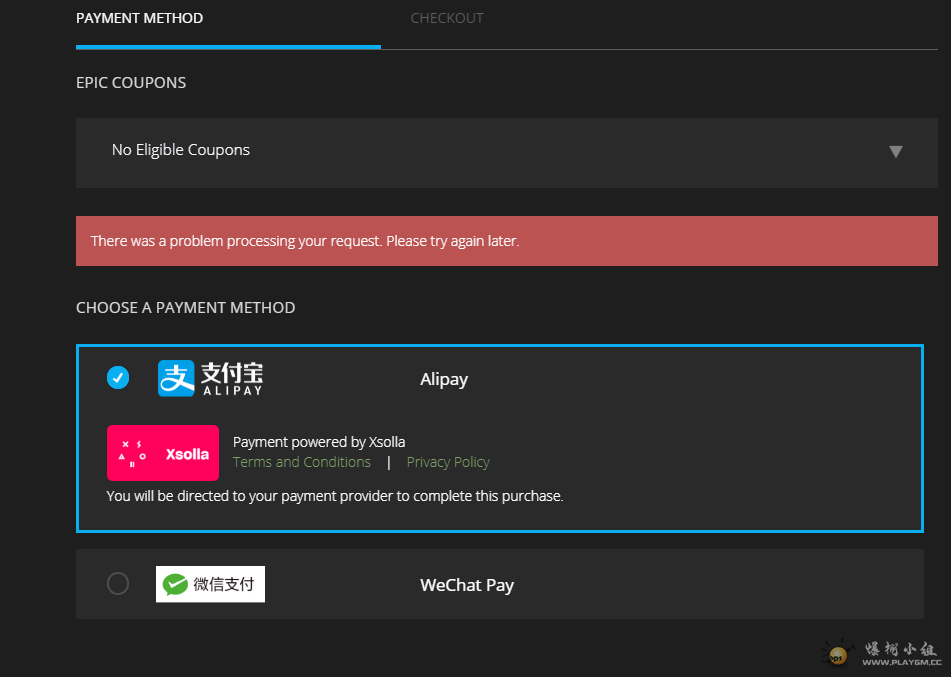
Task: Click the Alipay logo
Action: coord(210,378)
